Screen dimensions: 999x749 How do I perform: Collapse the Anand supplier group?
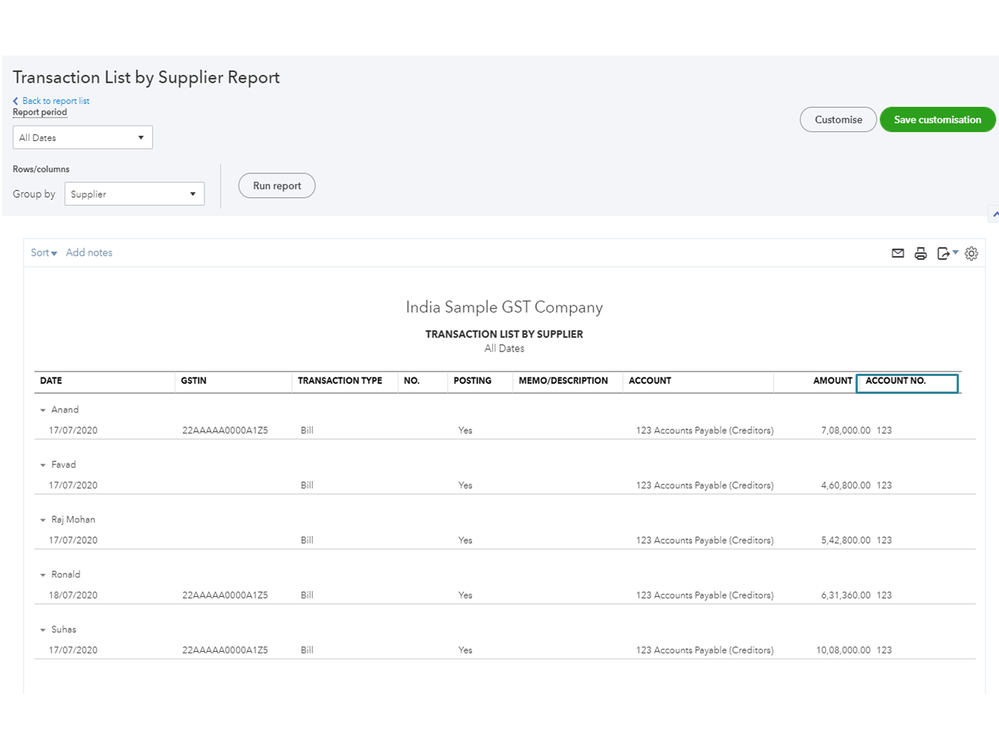[43, 410]
